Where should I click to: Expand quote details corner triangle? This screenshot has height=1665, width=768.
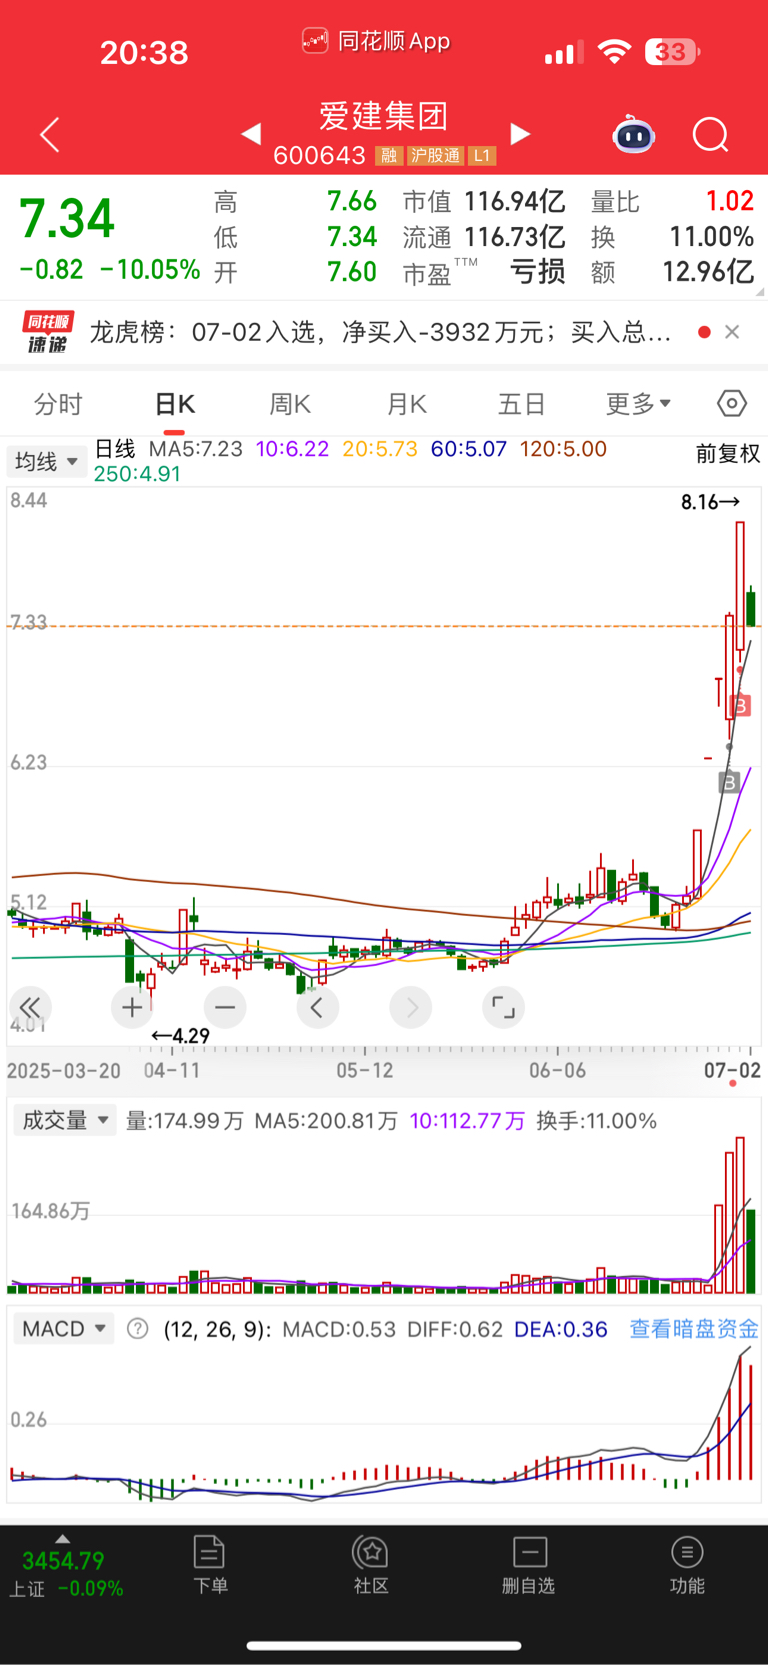click(x=761, y=292)
